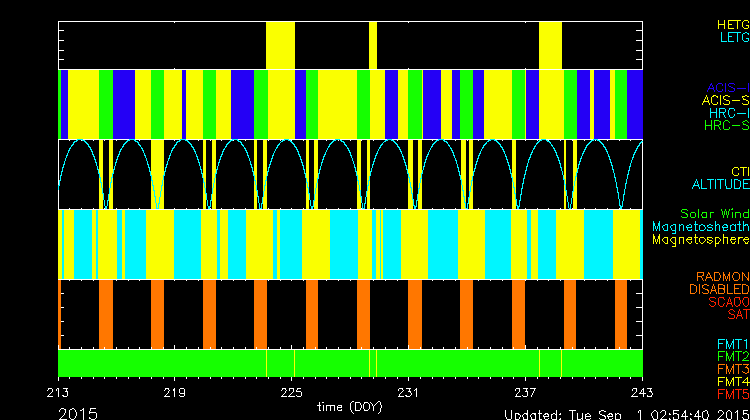Image resolution: width=750 pixels, height=420 pixels.
Task: Click the time (DOY) axis title
Action: tap(349, 407)
